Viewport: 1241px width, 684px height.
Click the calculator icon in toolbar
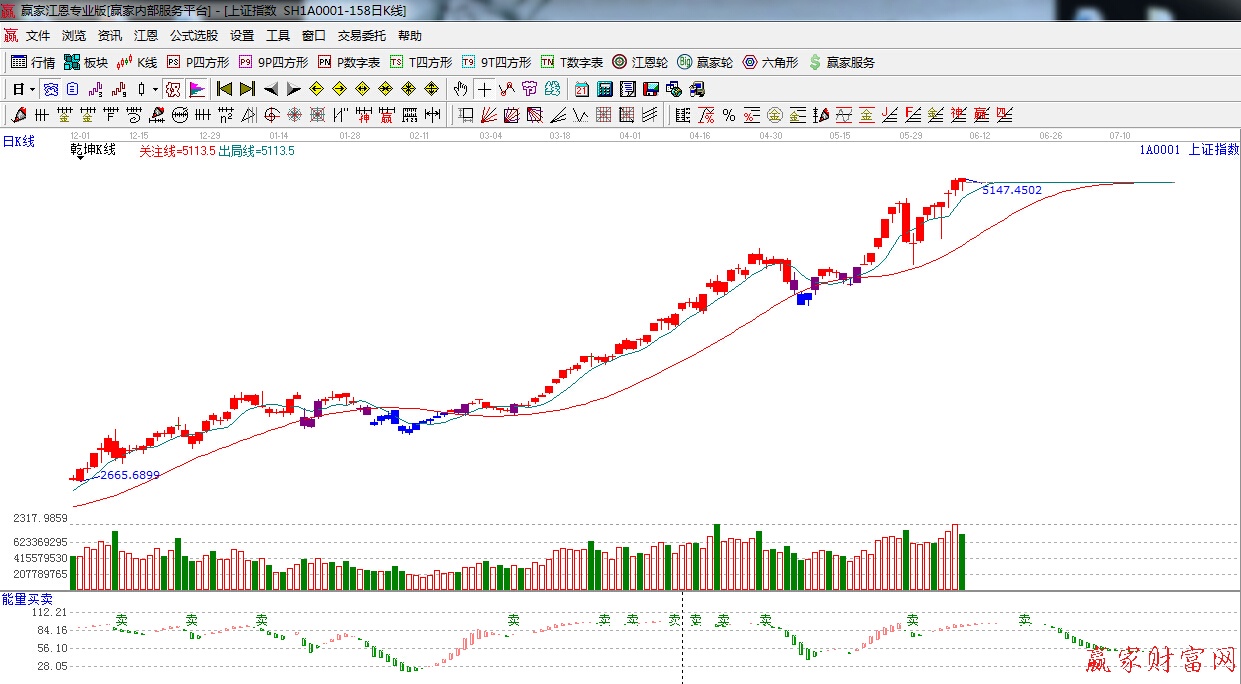[604, 89]
